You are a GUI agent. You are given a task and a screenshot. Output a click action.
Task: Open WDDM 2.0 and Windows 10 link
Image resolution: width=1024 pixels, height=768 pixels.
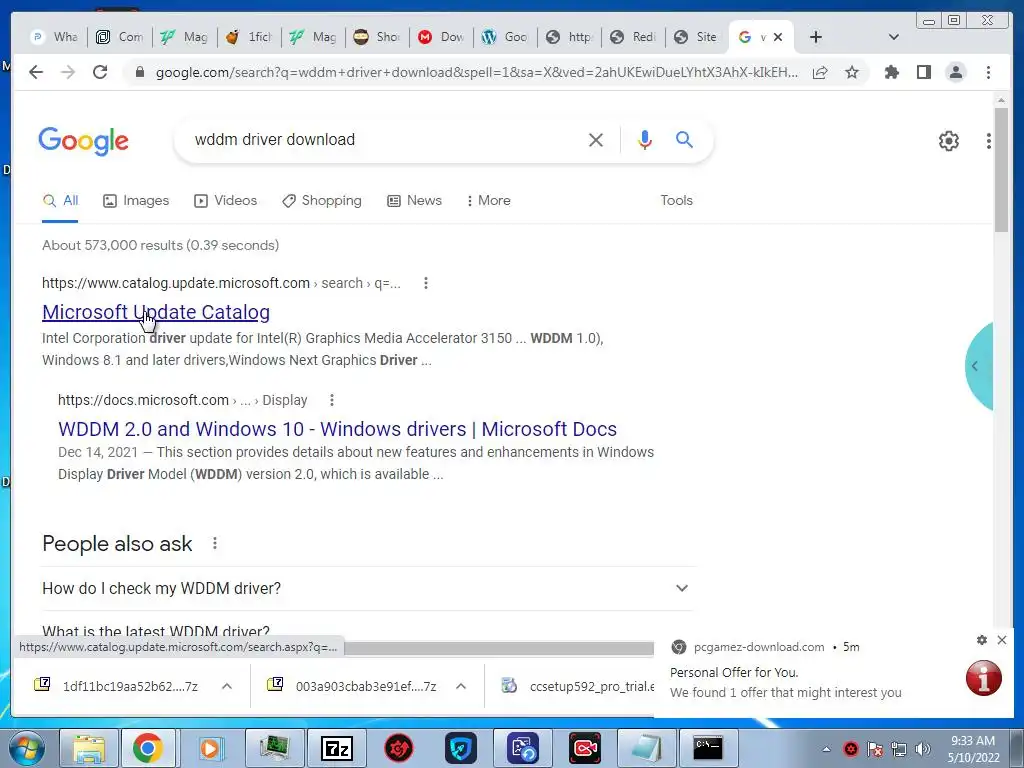[337, 429]
